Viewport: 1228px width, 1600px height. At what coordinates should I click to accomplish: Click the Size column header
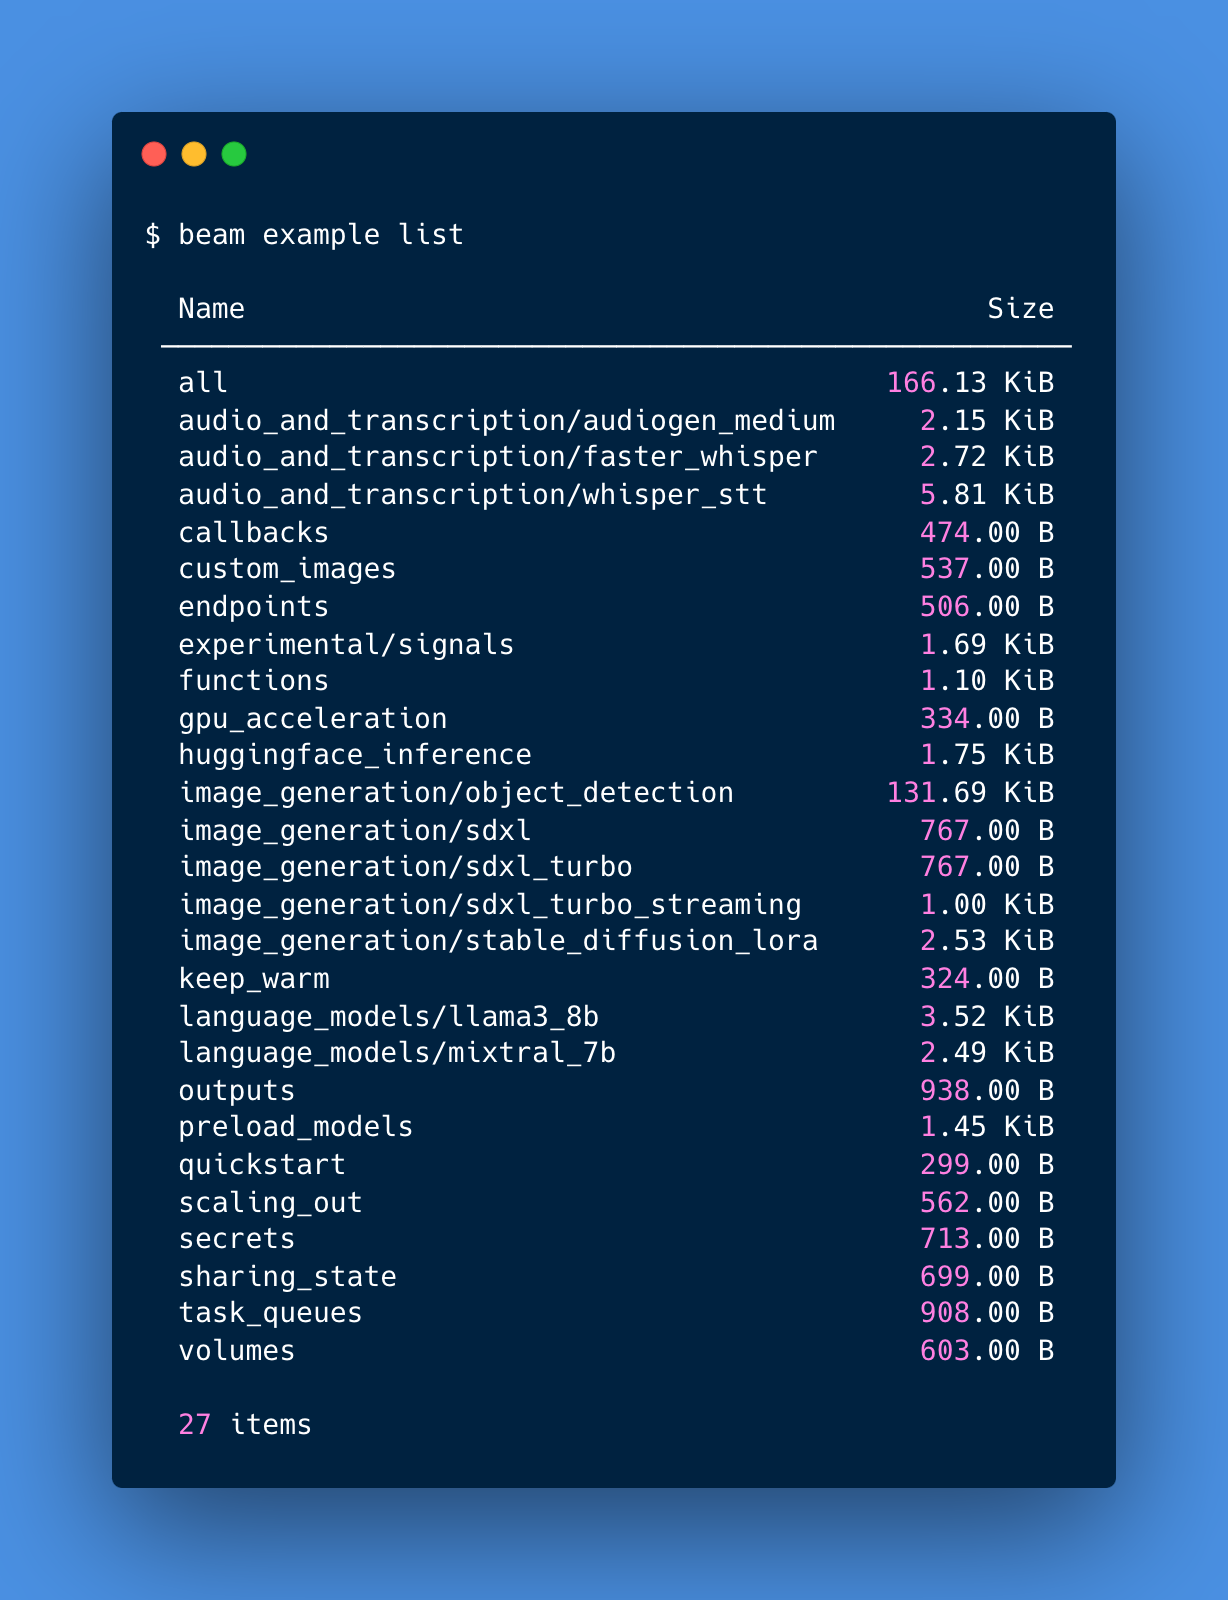click(x=1021, y=308)
